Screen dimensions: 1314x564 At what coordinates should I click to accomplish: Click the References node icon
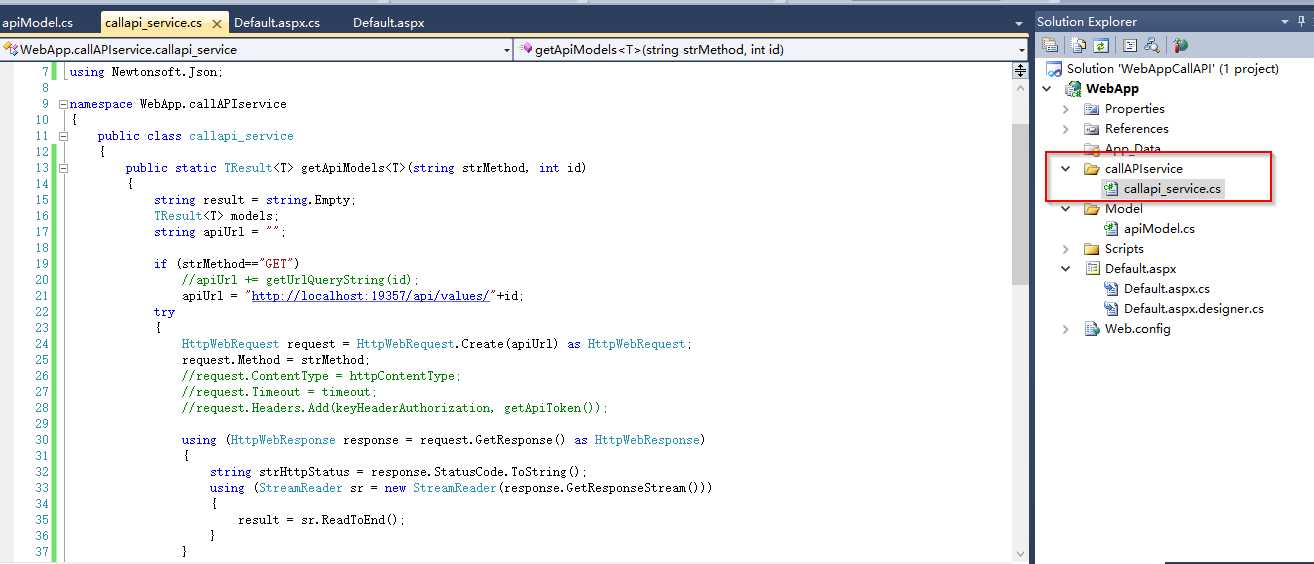[1092, 129]
